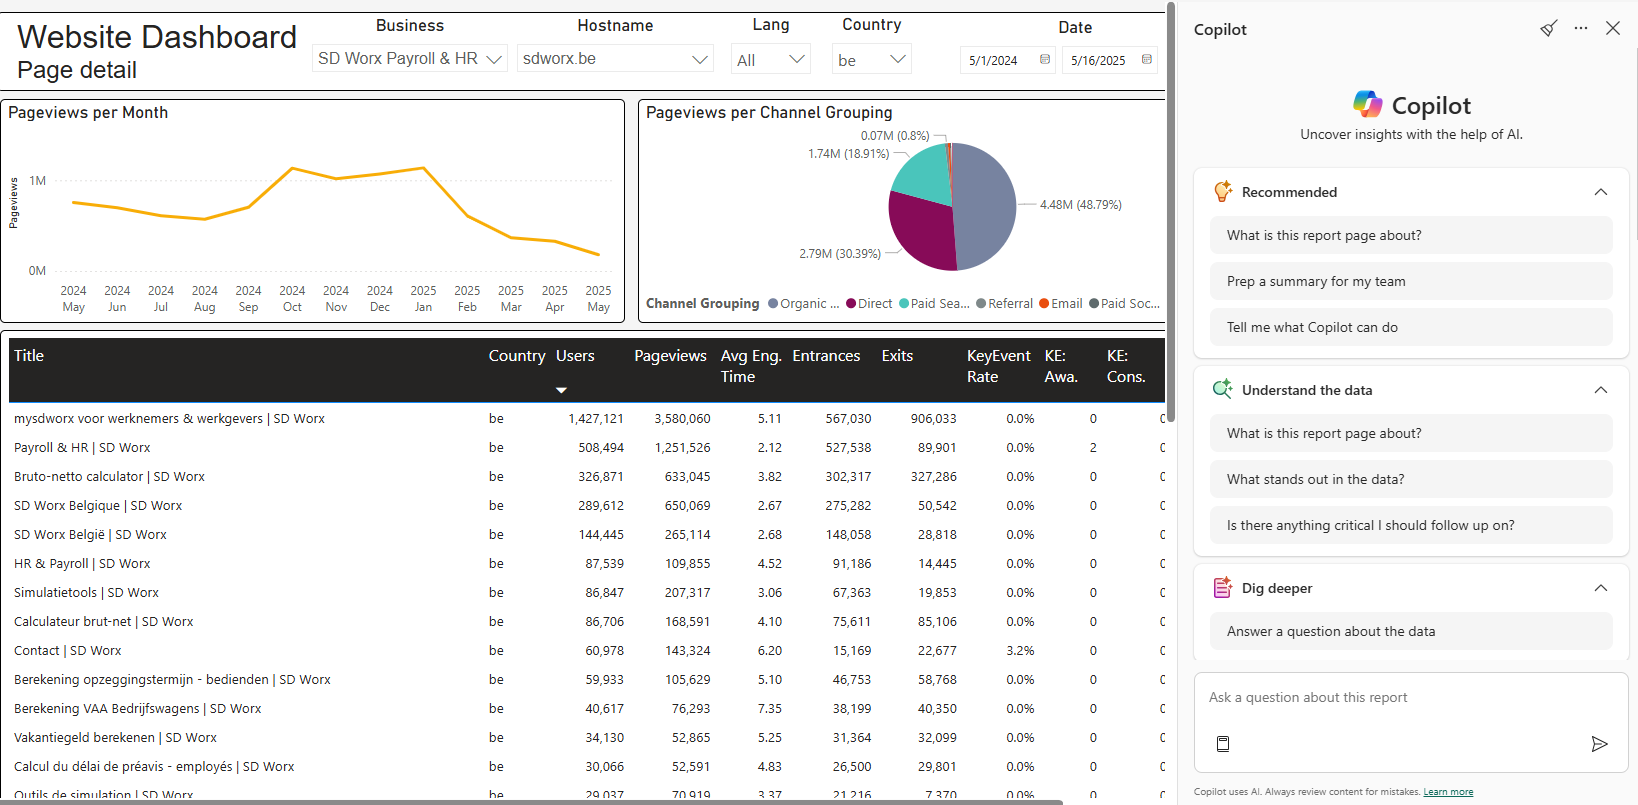Click the 1.74M teal pie slice

point(925,174)
